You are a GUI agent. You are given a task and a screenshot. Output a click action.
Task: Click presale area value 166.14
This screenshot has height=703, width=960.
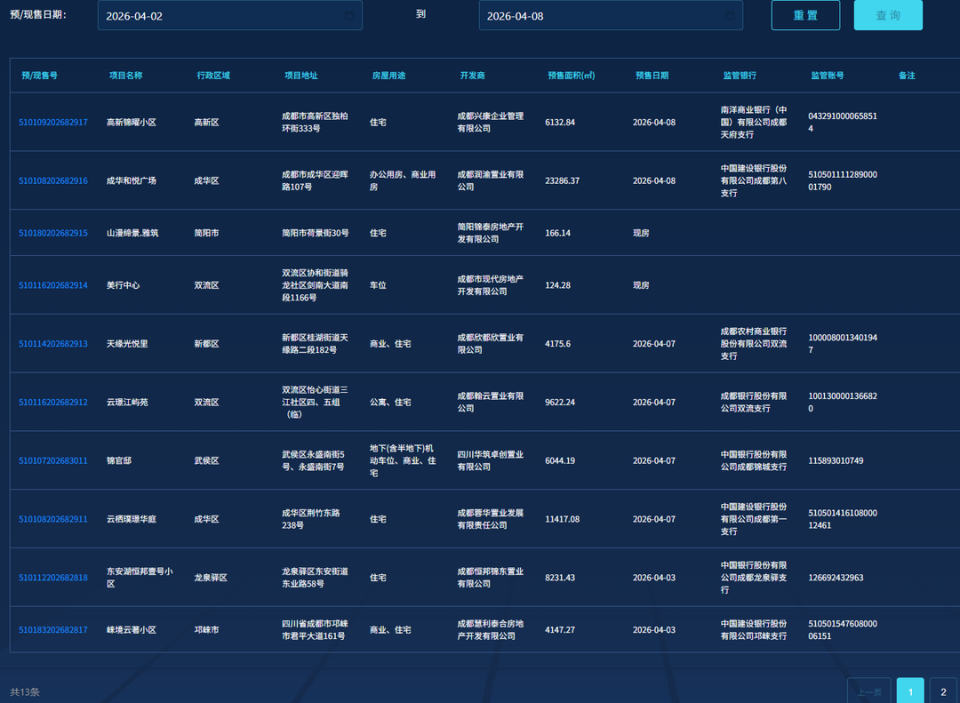click(x=558, y=233)
